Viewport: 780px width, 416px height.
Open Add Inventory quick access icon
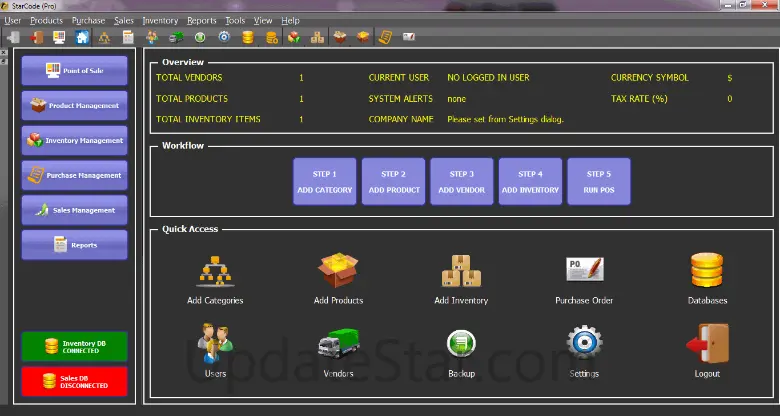tap(461, 270)
